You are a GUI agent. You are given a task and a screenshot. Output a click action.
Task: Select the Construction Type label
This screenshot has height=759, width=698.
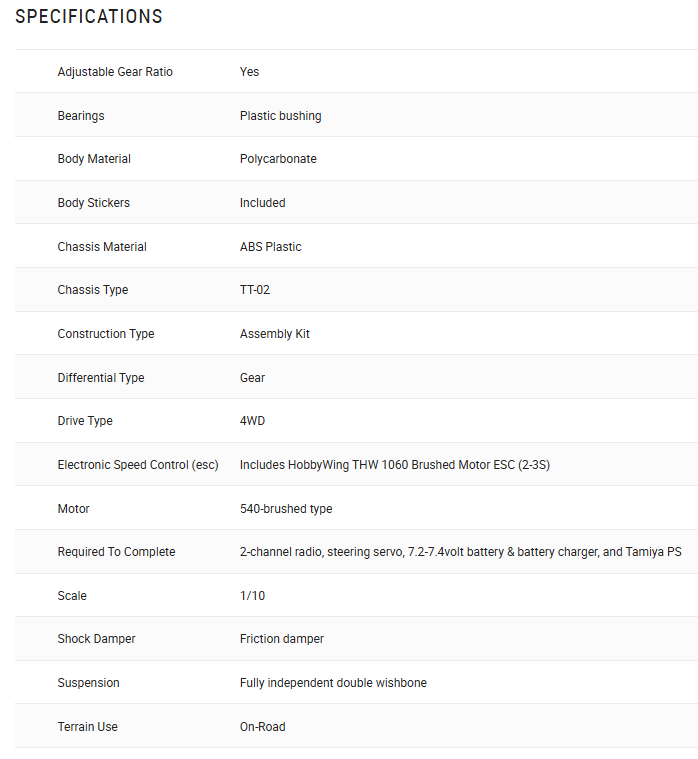point(106,334)
